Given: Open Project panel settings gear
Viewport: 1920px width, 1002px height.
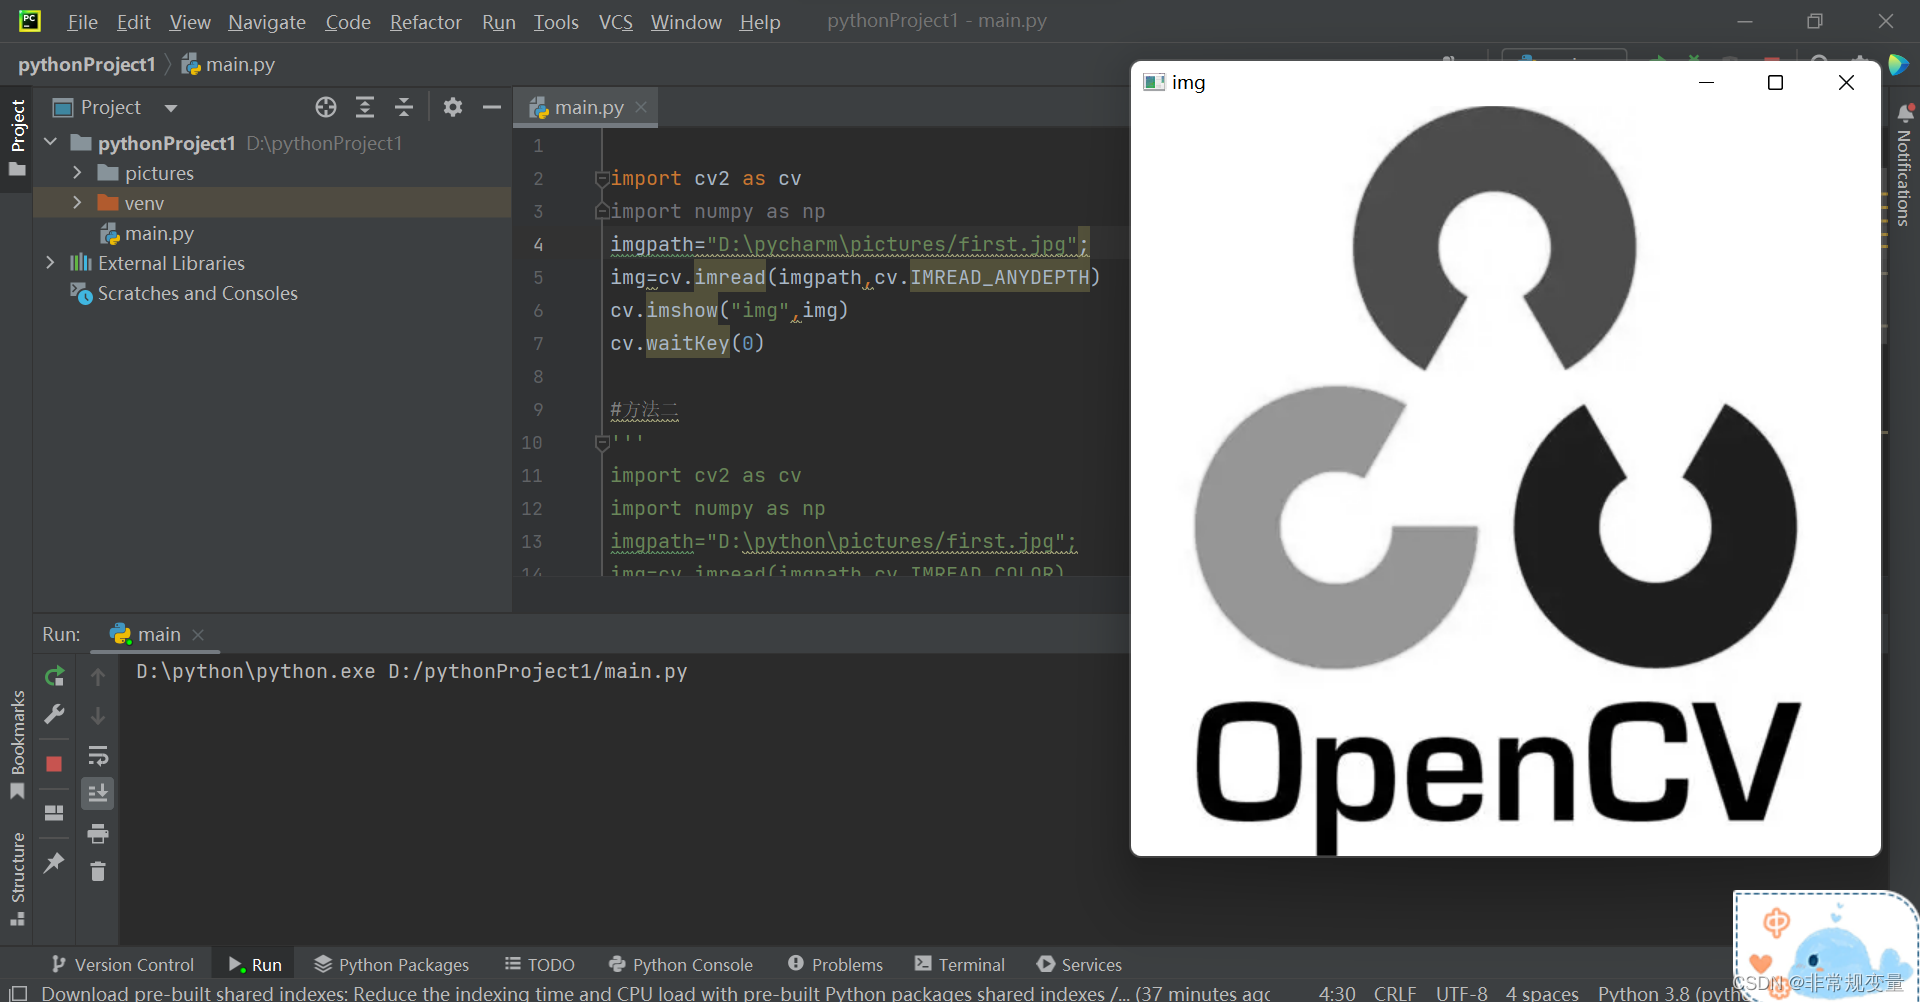Looking at the screenshot, I should point(453,107).
